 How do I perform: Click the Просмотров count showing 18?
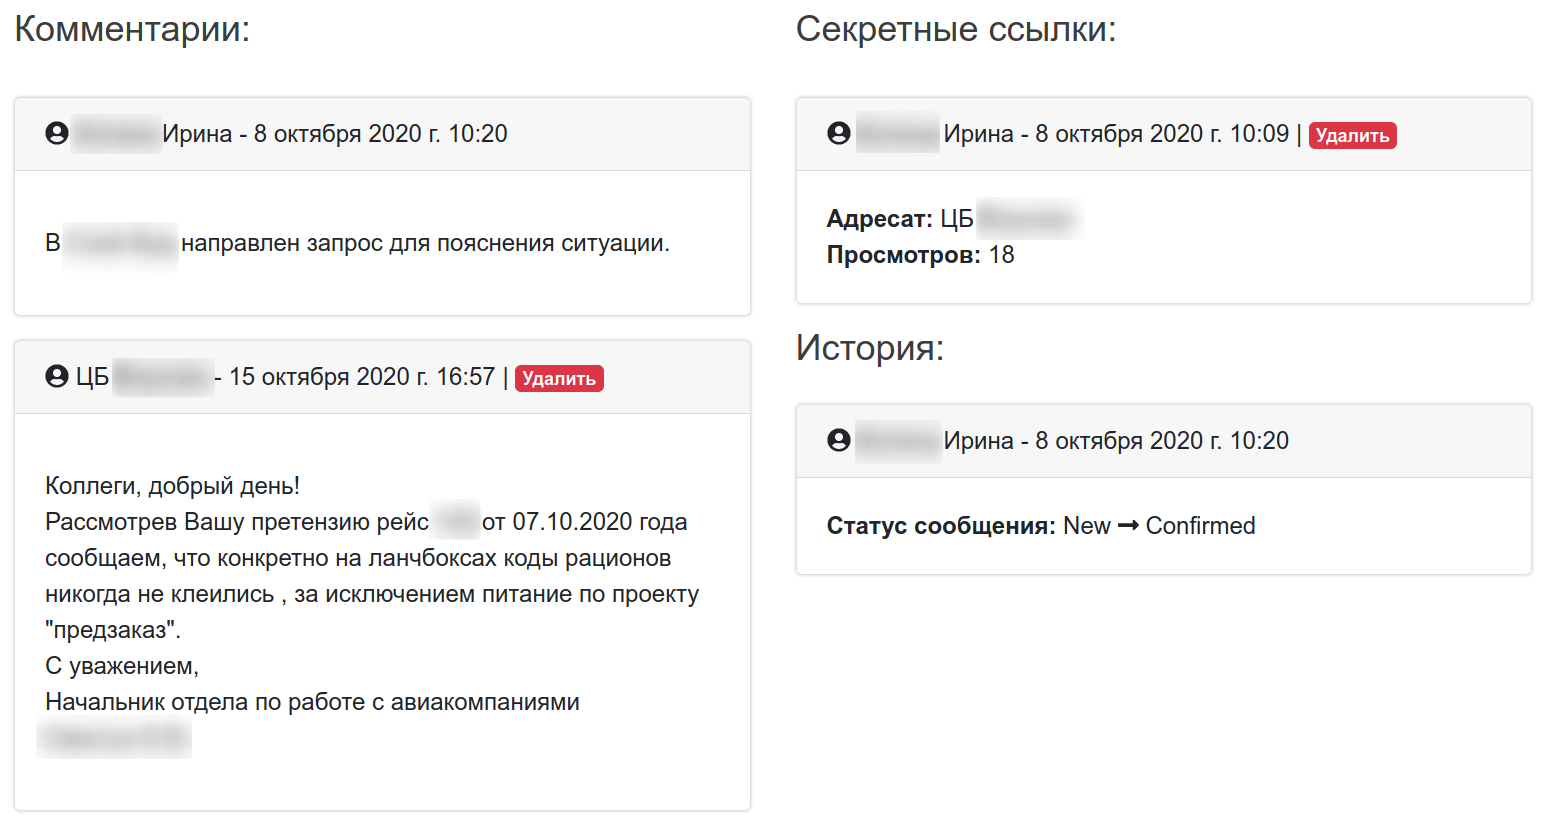(1003, 255)
